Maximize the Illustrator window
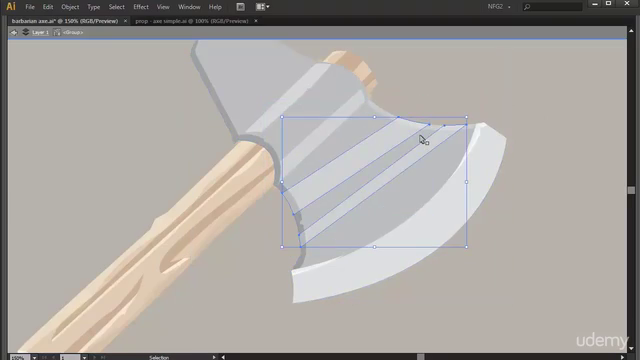640x360 pixels. [609, 4]
